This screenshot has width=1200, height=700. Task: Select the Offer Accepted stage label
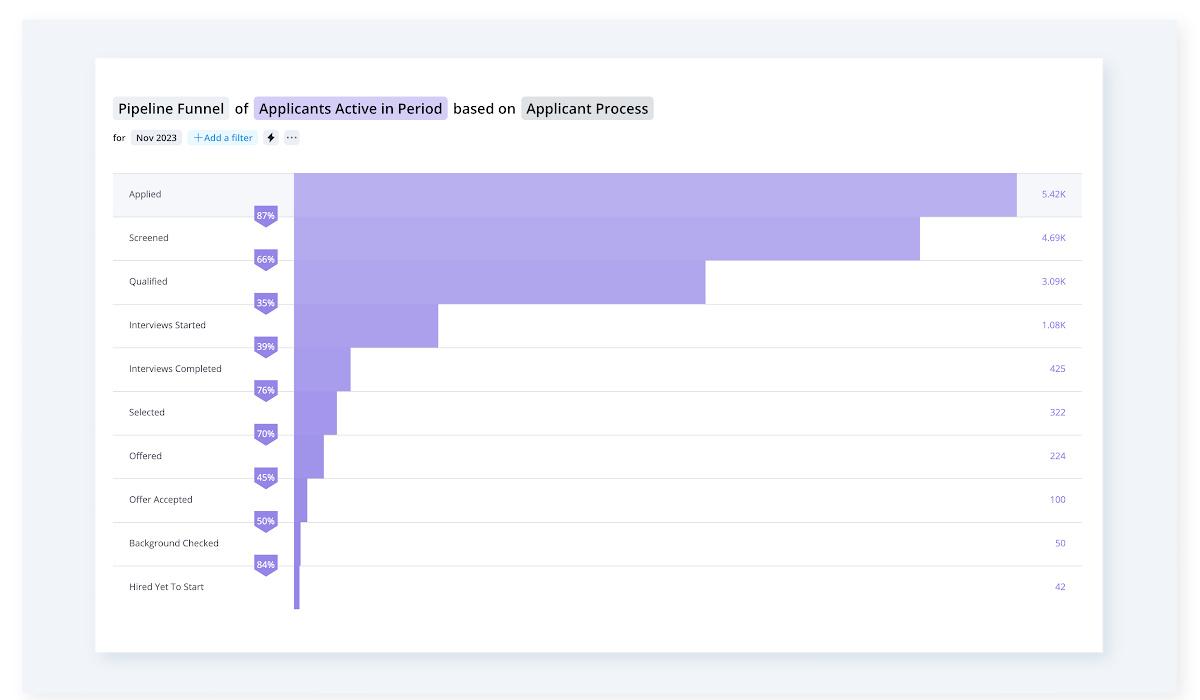(x=161, y=500)
